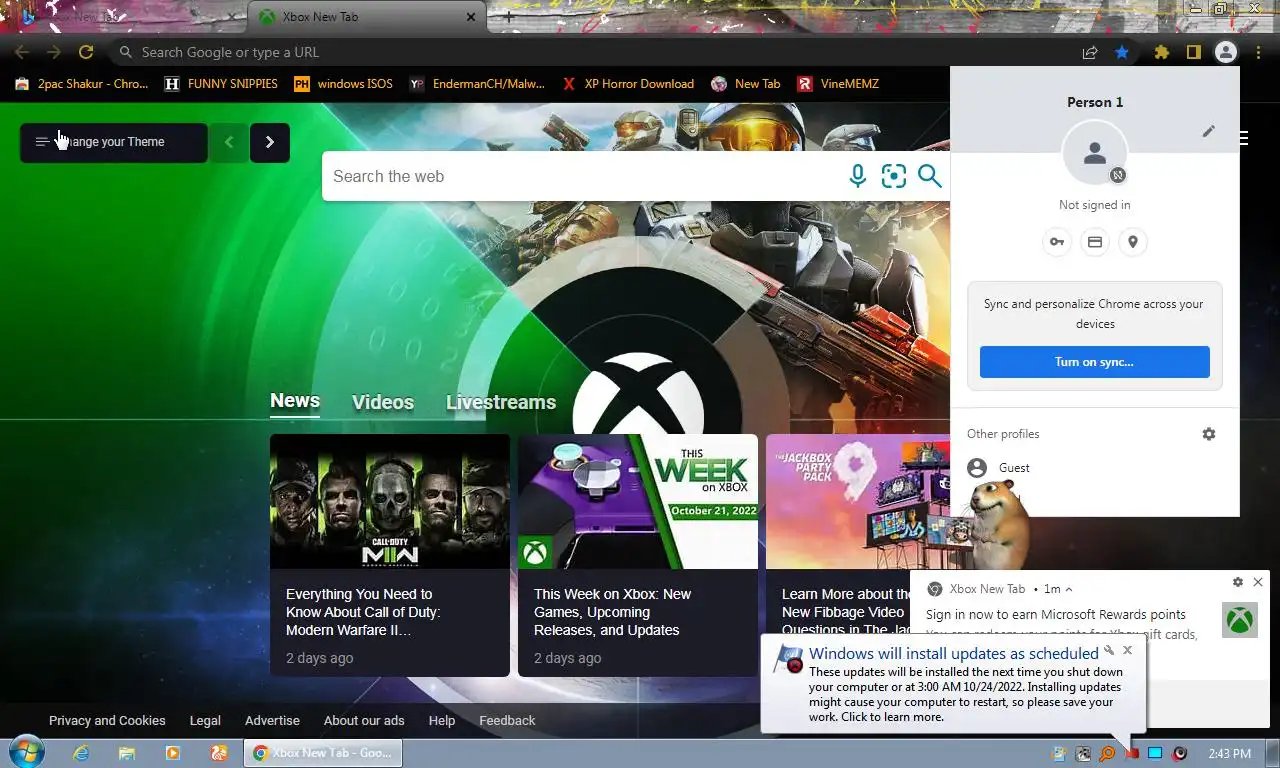Select the Videos tab
This screenshot has height=768, width=1280.
click(383, 402)
